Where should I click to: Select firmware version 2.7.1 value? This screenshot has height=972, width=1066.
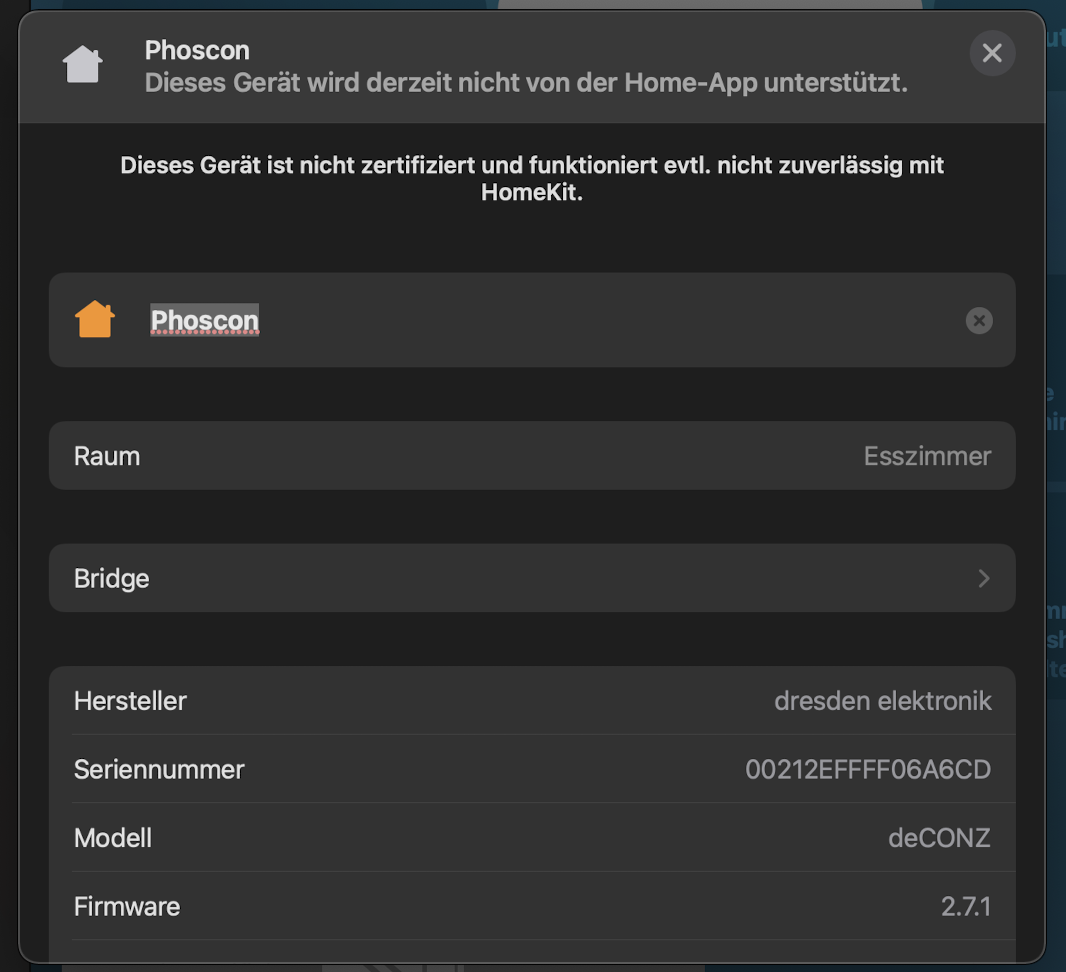(965, 907)
